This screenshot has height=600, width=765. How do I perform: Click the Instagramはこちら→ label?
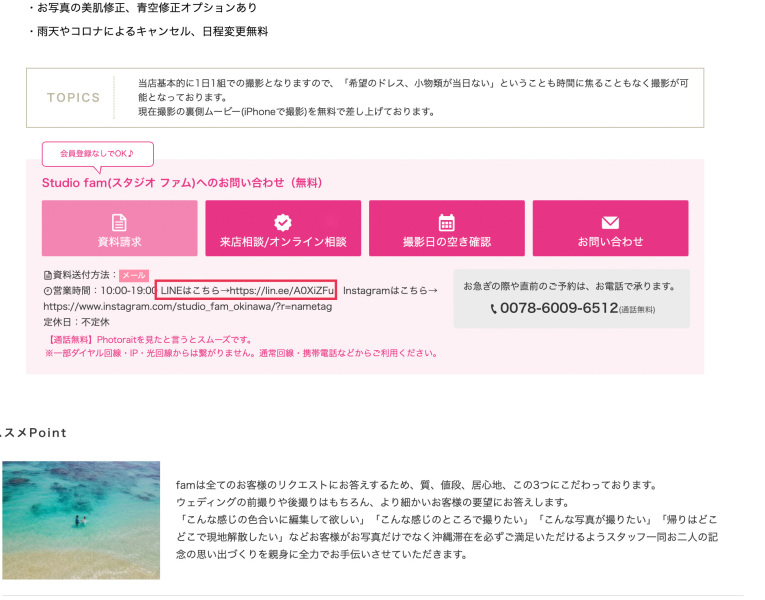click(x=390, y=291)
